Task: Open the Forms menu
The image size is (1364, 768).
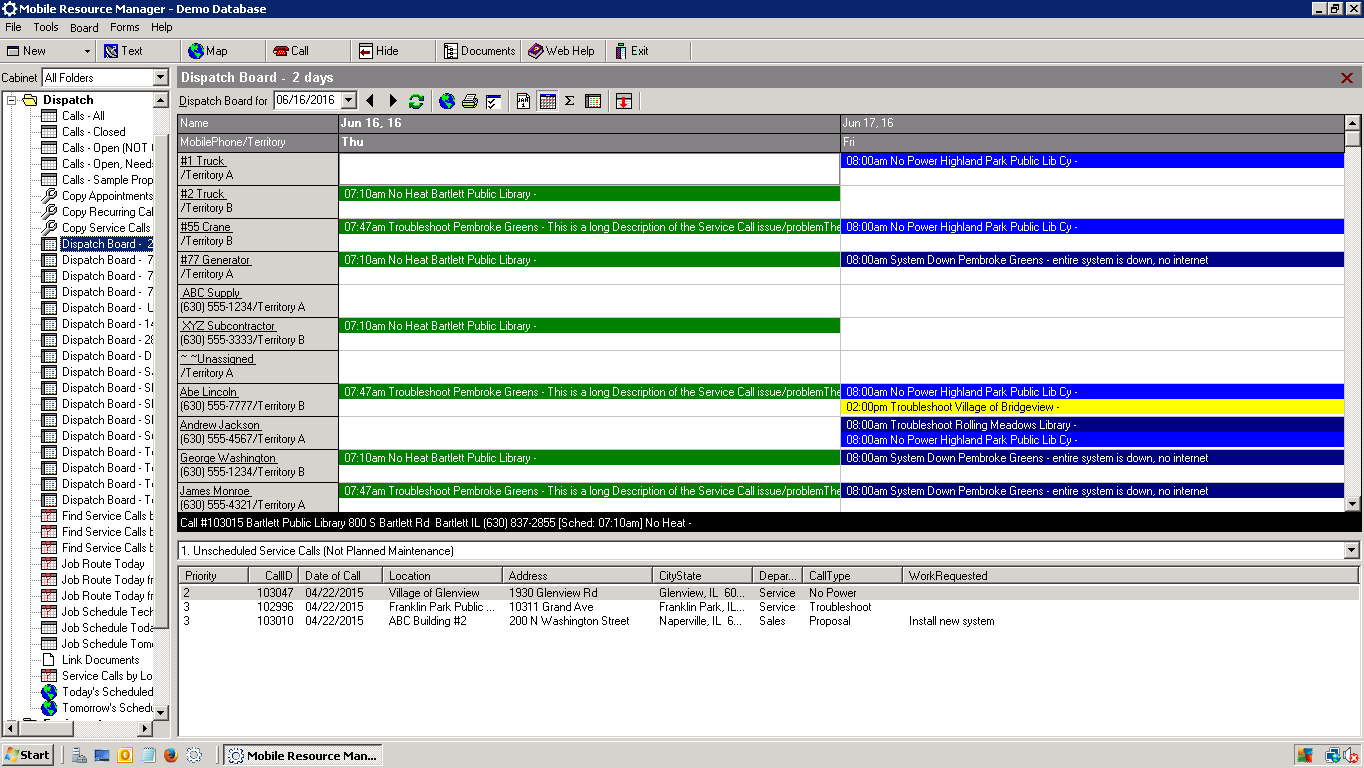Action: click(x=125, y=27)
